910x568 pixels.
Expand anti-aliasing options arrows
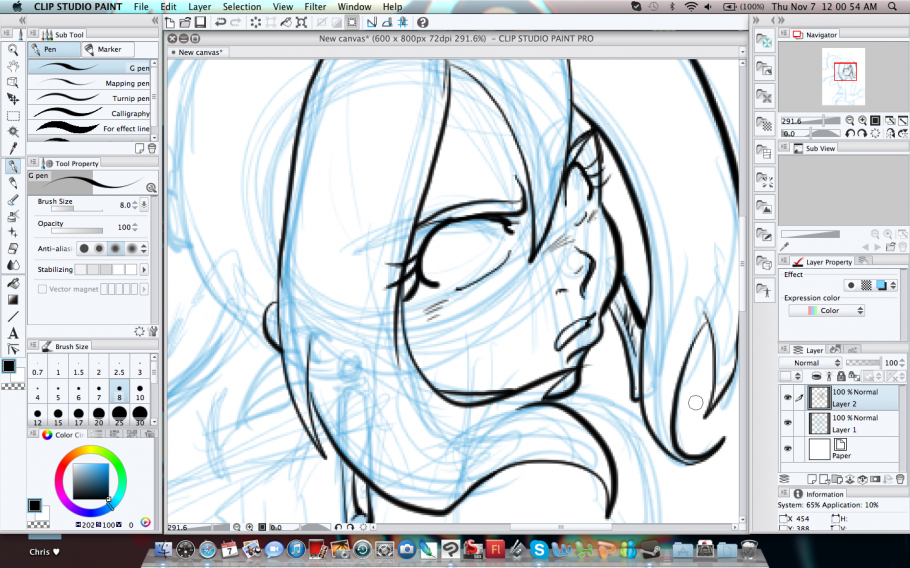144,248
